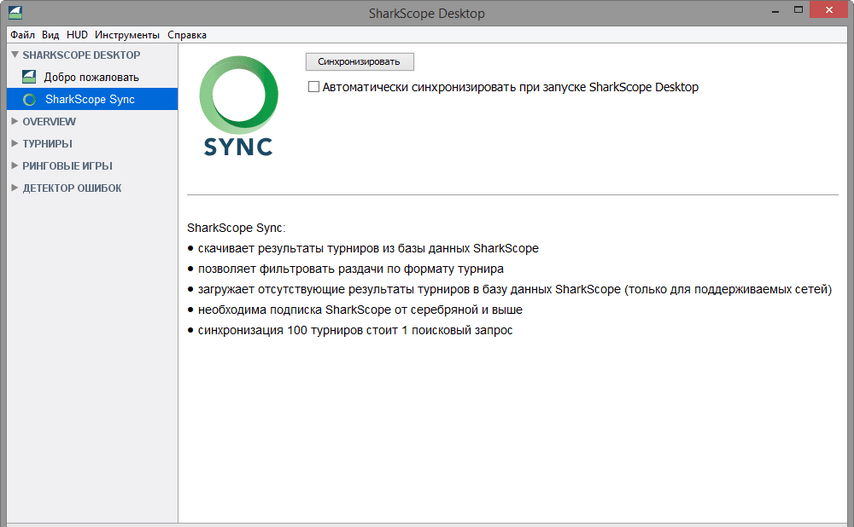
Task: Close the SharkScope Desktop window
Action: (x=829, y=10)
